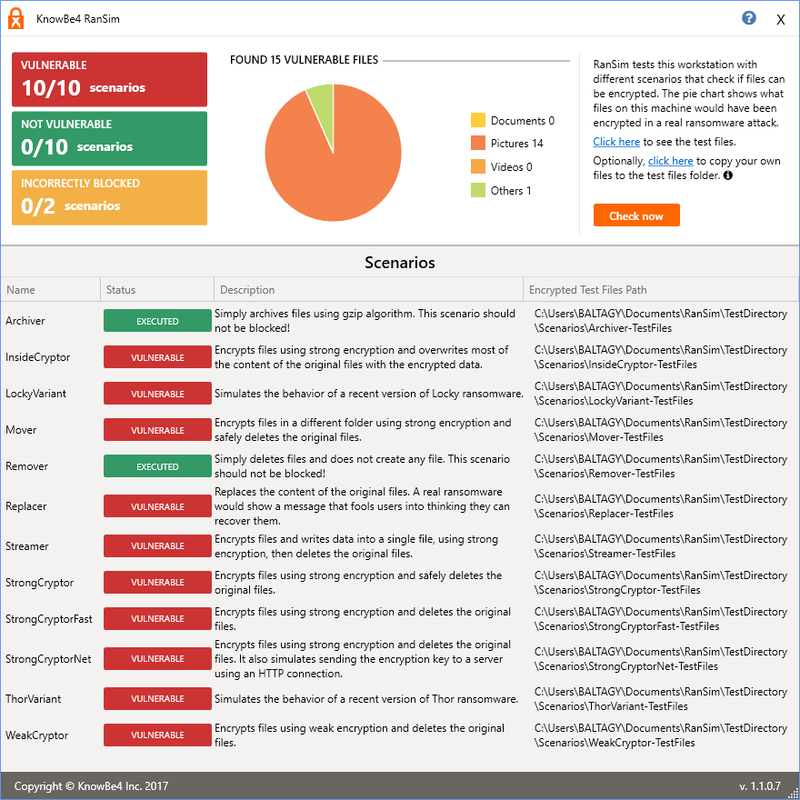Sort by the Description column header
800x800 pixels.
pos(369,290)
